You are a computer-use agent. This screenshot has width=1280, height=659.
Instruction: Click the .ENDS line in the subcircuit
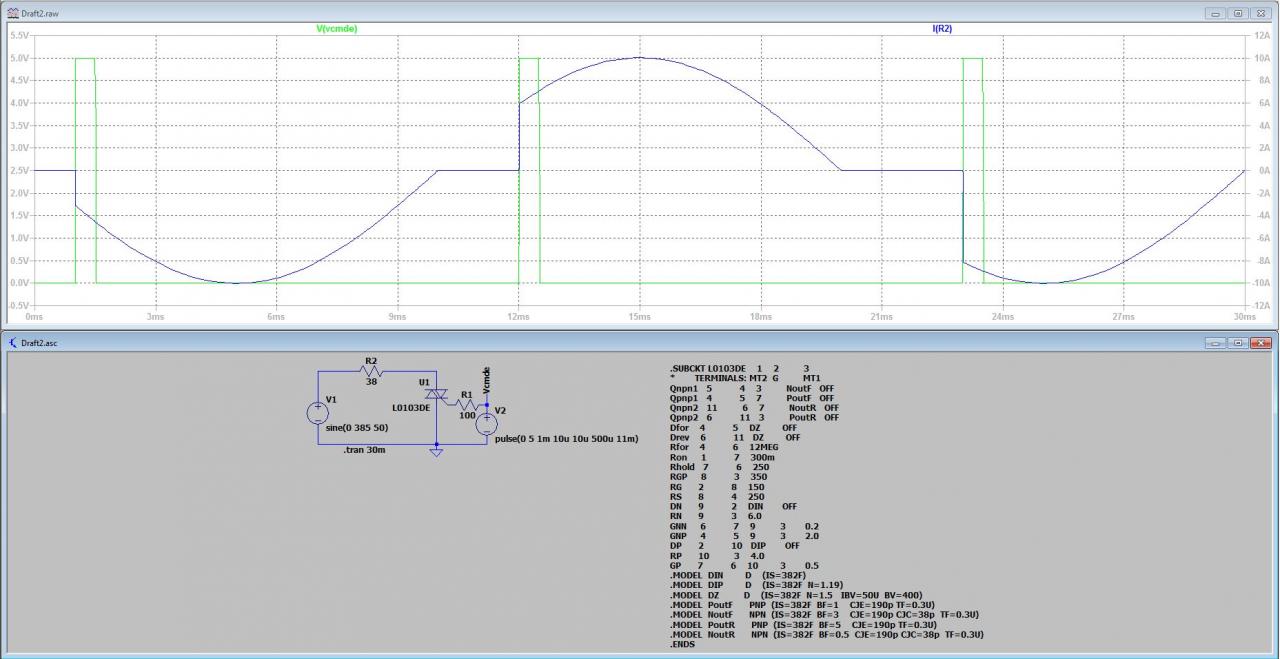(683, 644)
